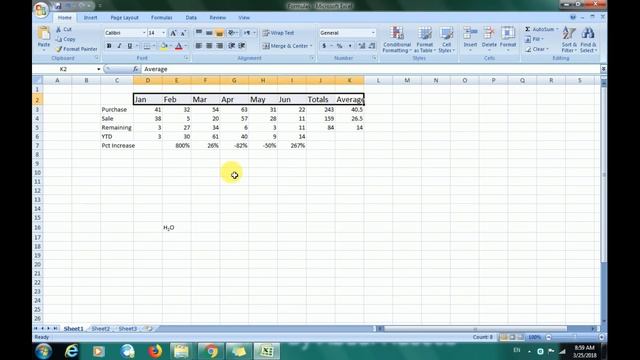Toggle Center horizontal alignment

[209, 46]
